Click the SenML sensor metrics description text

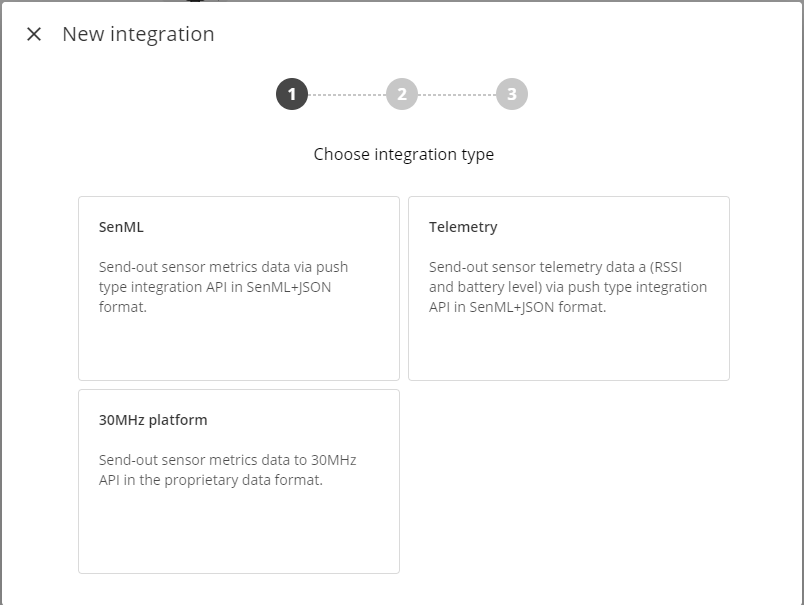(223, 287)
